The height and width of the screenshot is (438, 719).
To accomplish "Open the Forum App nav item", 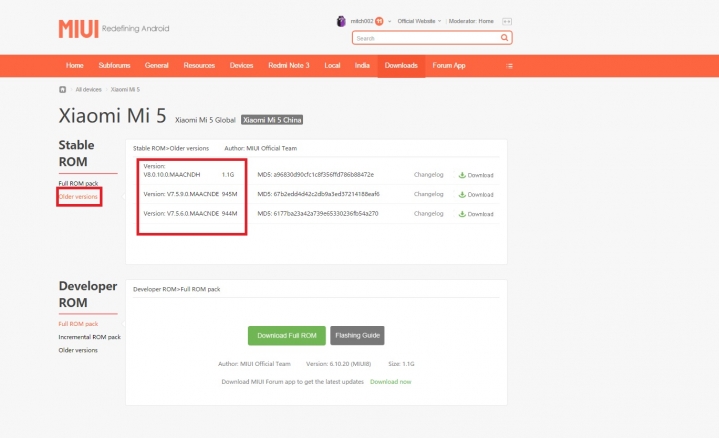I will point(449,66).
